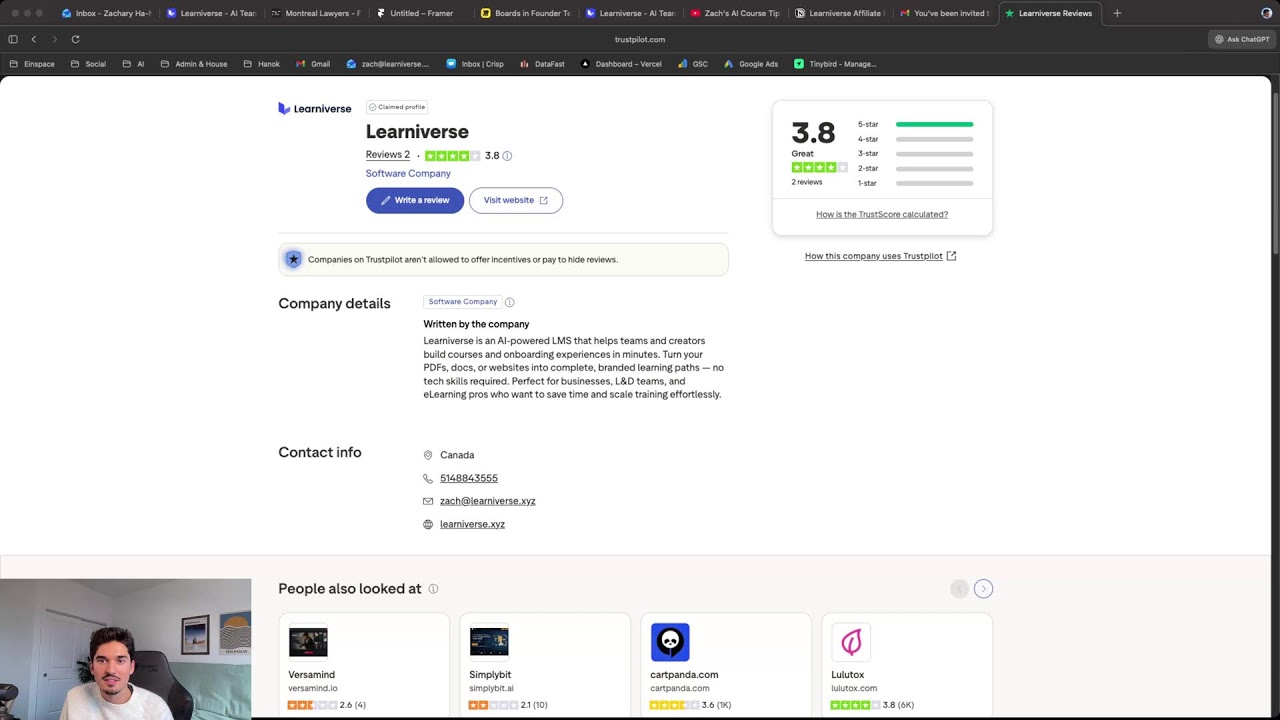The height and width of the screenshot is (720, 1280).
Task: Open a new browser tab with plus icon
Action: click(x=1117, y=13)
